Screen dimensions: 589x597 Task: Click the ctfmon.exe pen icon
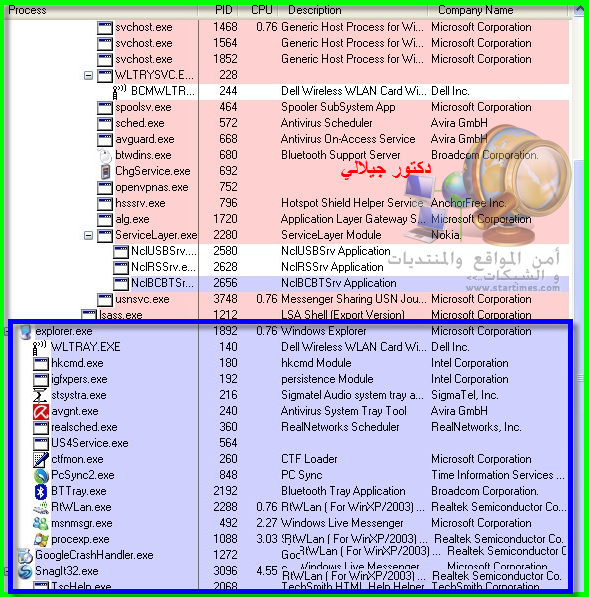[41, 459]
